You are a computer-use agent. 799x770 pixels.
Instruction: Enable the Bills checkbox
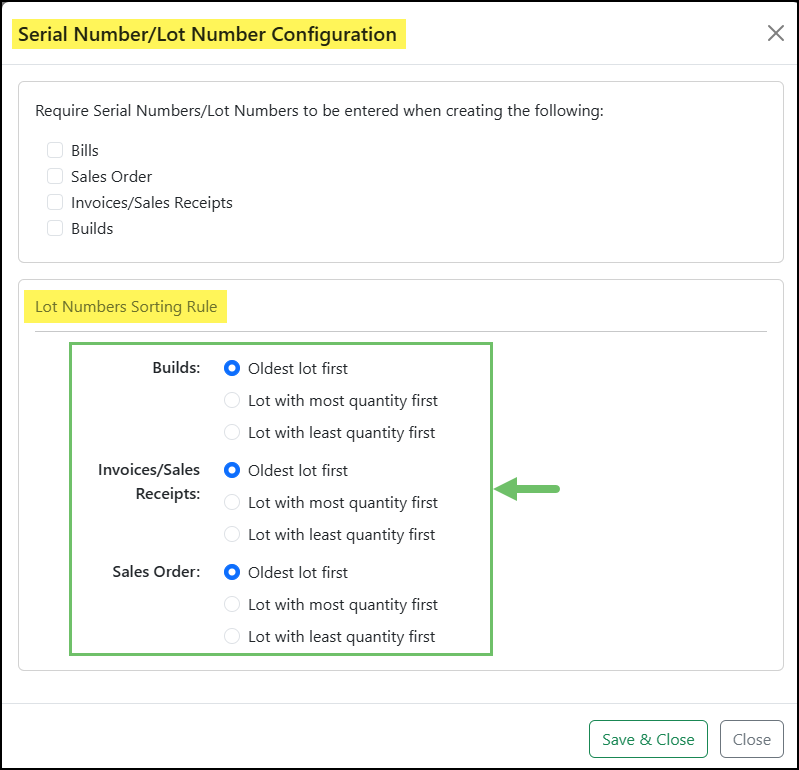click(55, 151)
